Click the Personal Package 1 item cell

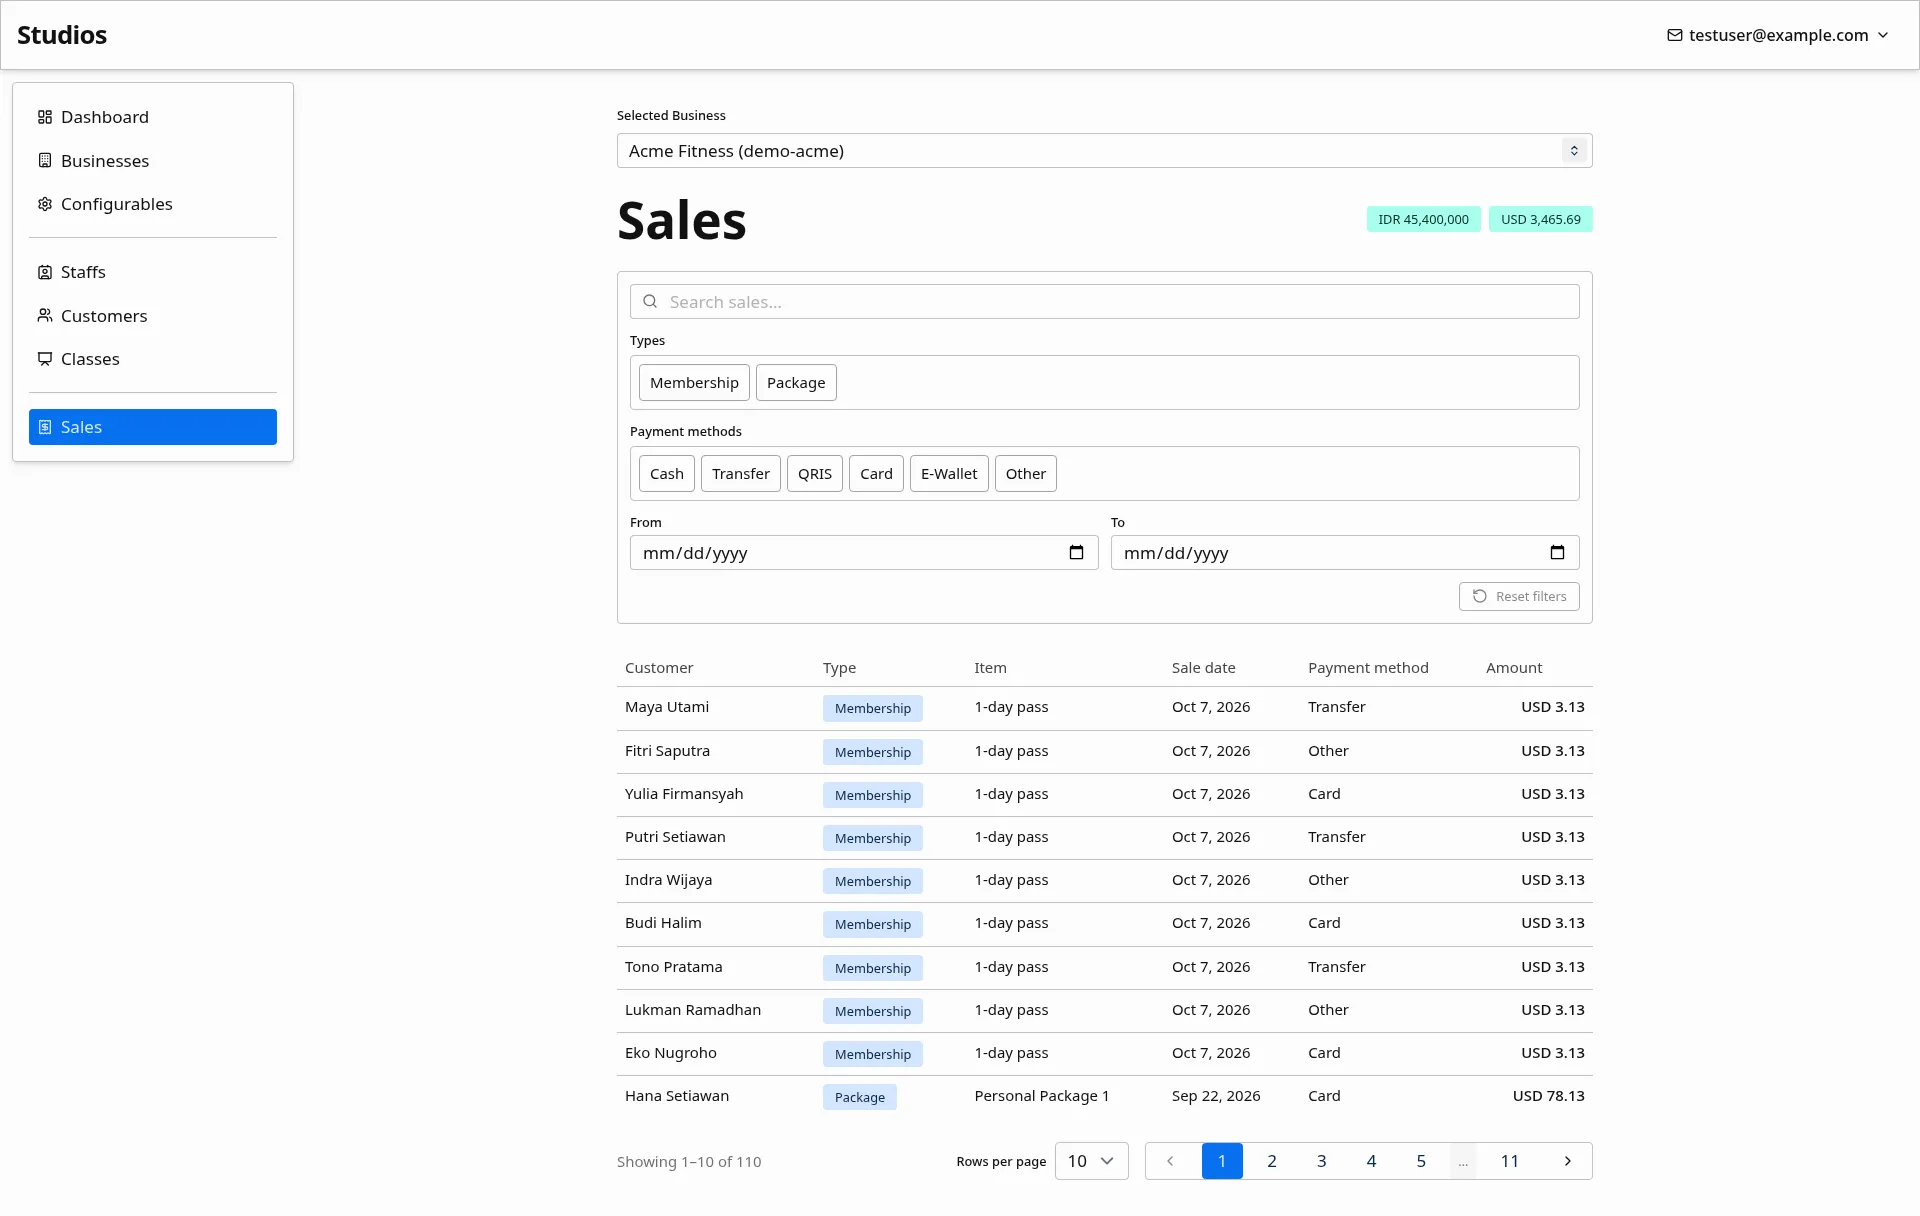1042,1096
